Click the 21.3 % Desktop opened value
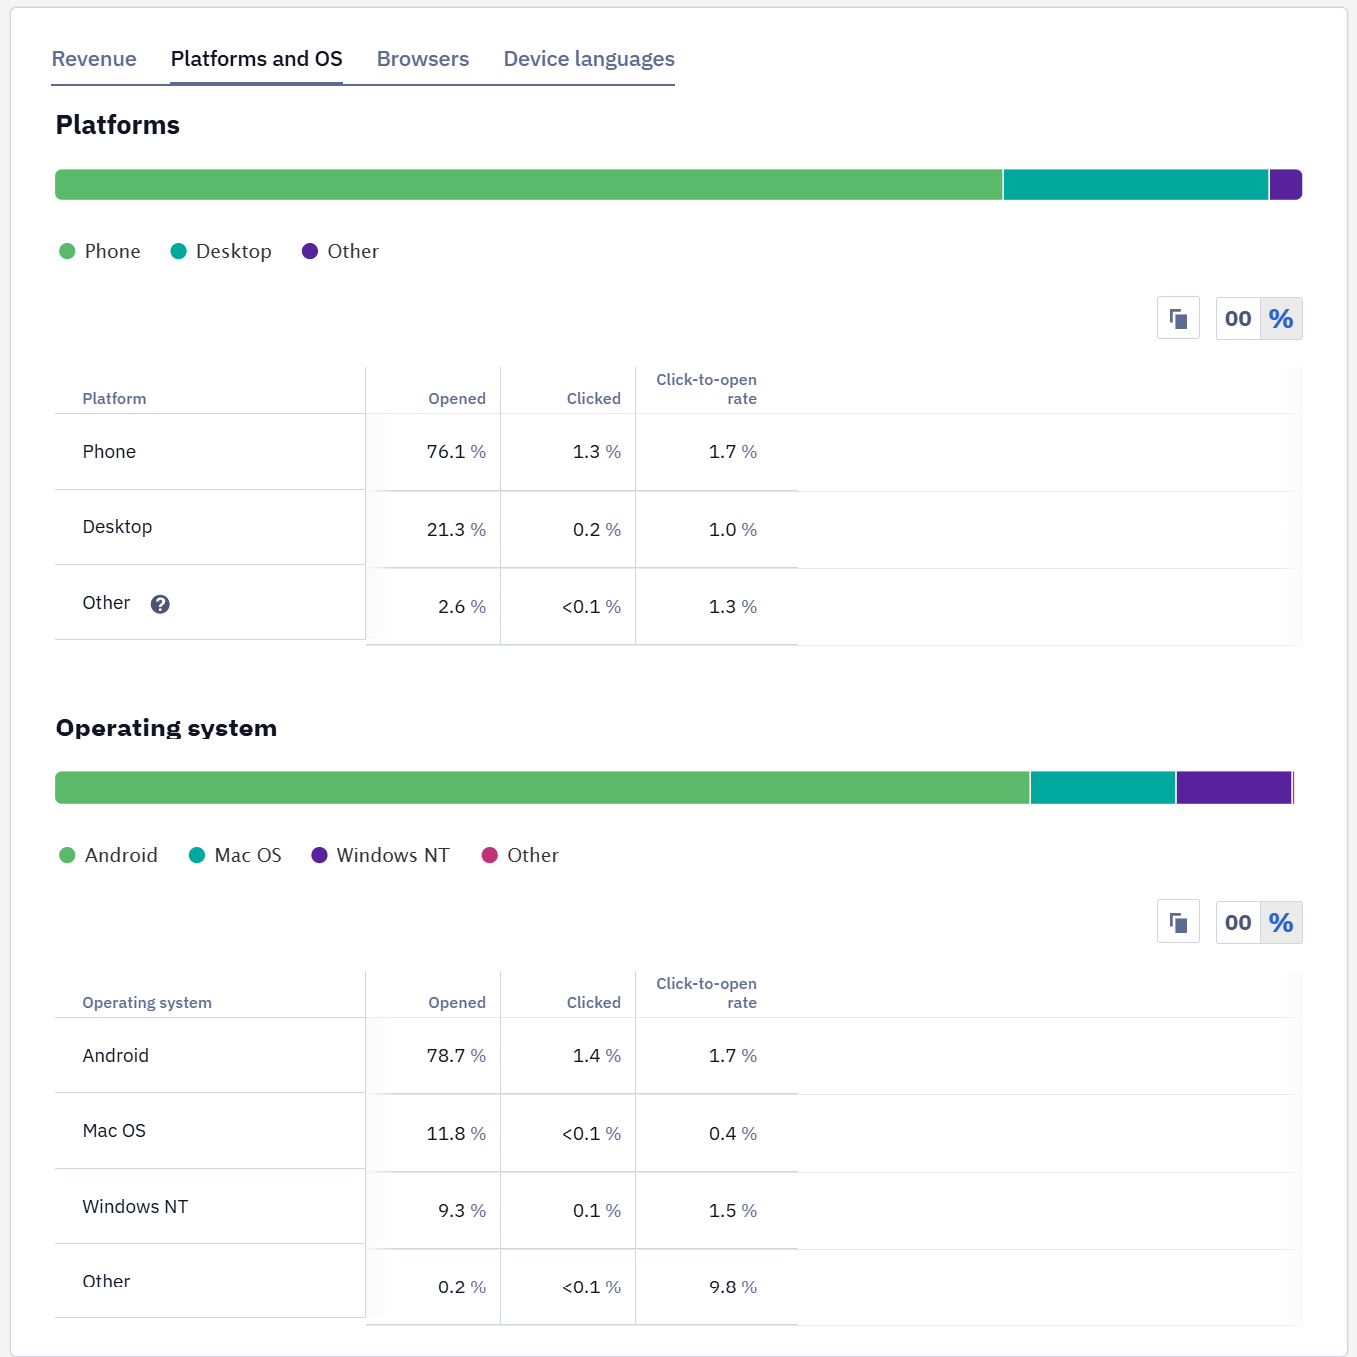This screenshot has width=1357, height=1357. click(x=456, y=530)
